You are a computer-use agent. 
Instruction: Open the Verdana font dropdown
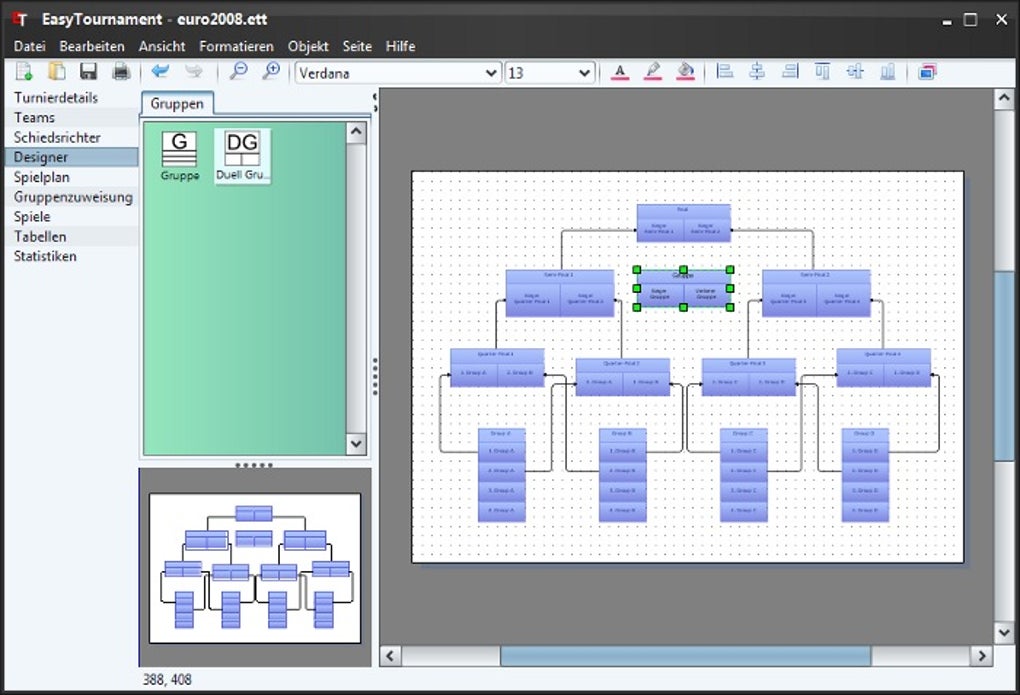pyautogui.click(x=490, y=73)
